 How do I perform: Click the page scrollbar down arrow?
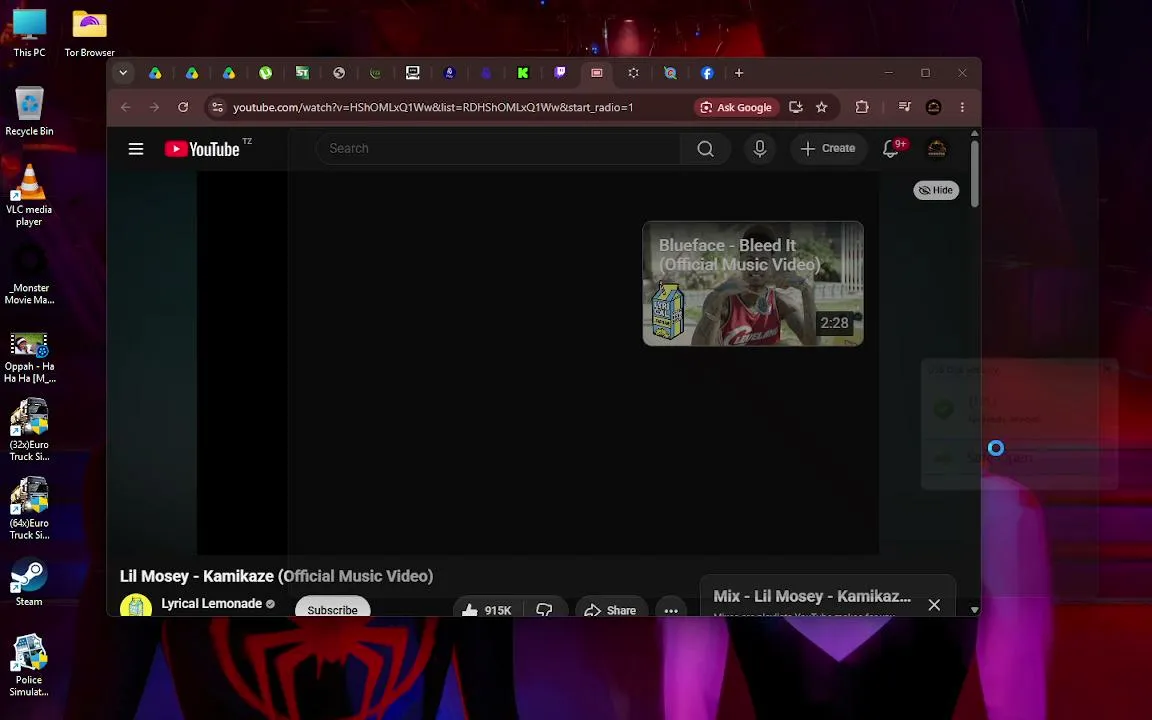click(975, 610)
